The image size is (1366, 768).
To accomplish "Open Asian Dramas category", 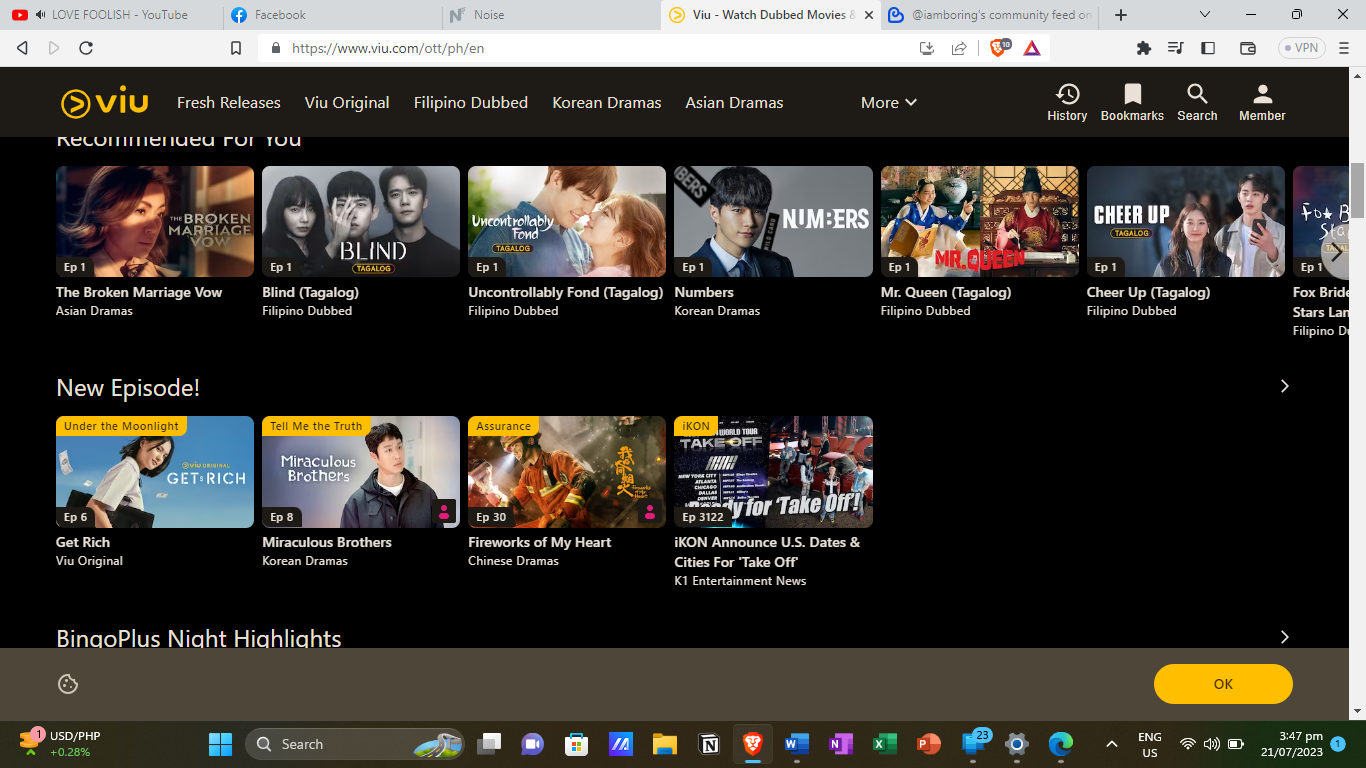I will [734, 103].
